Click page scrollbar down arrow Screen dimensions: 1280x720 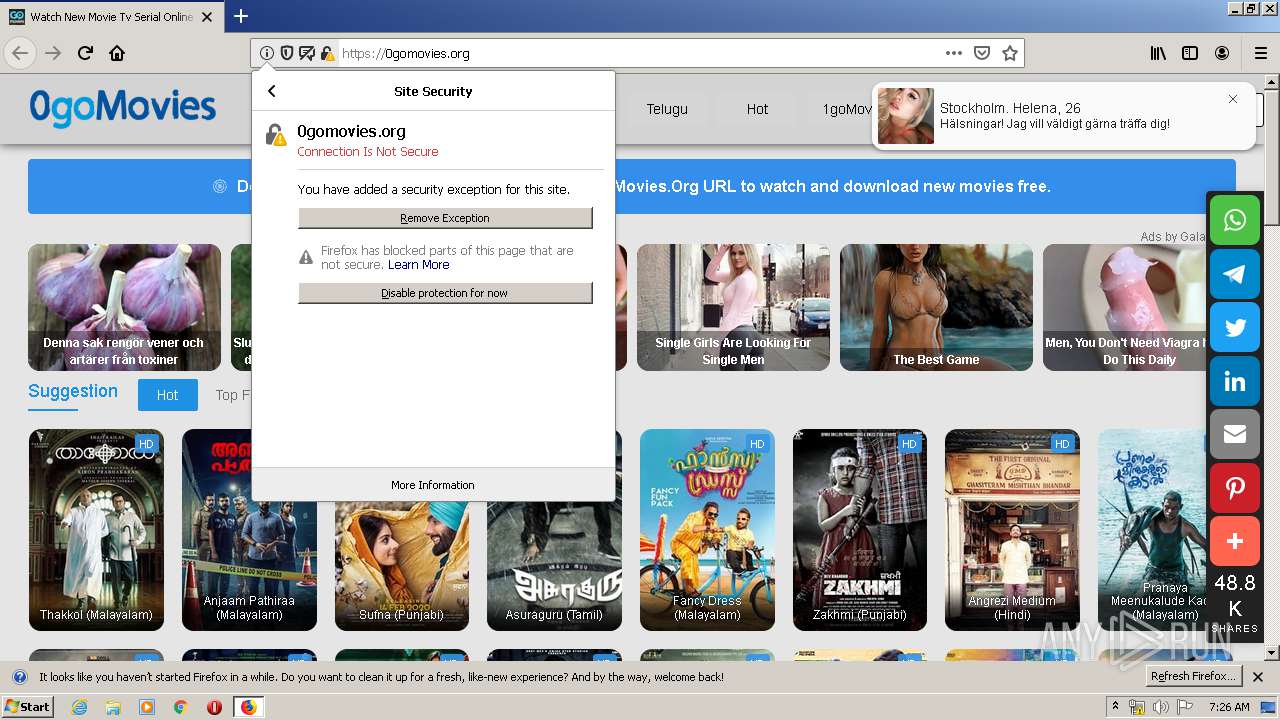click(1271, 653)
